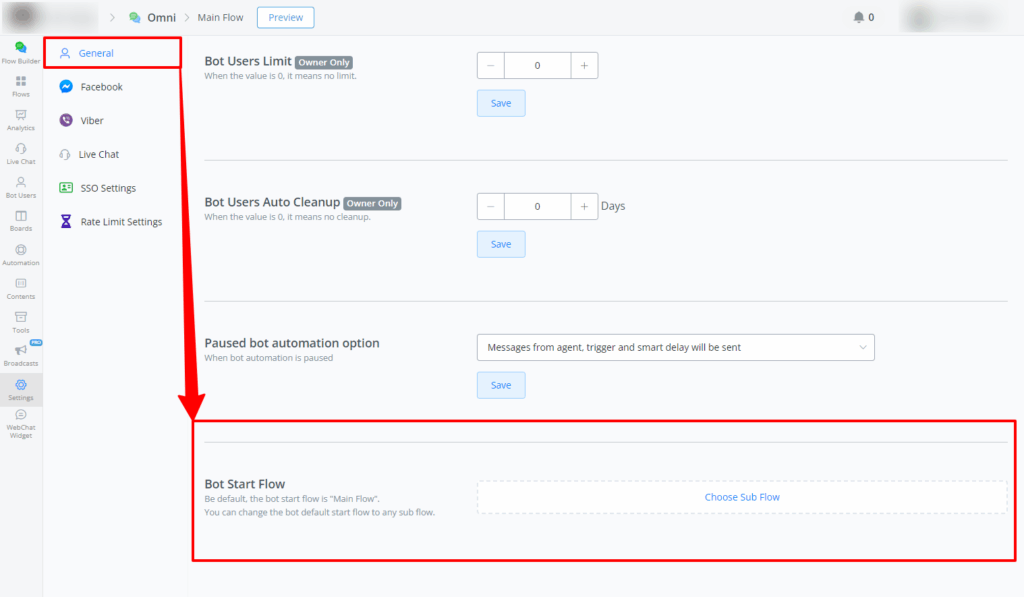Click Choose Sub Flow
This screenshot has width=1024, height=597.
[x=742, y=497]
